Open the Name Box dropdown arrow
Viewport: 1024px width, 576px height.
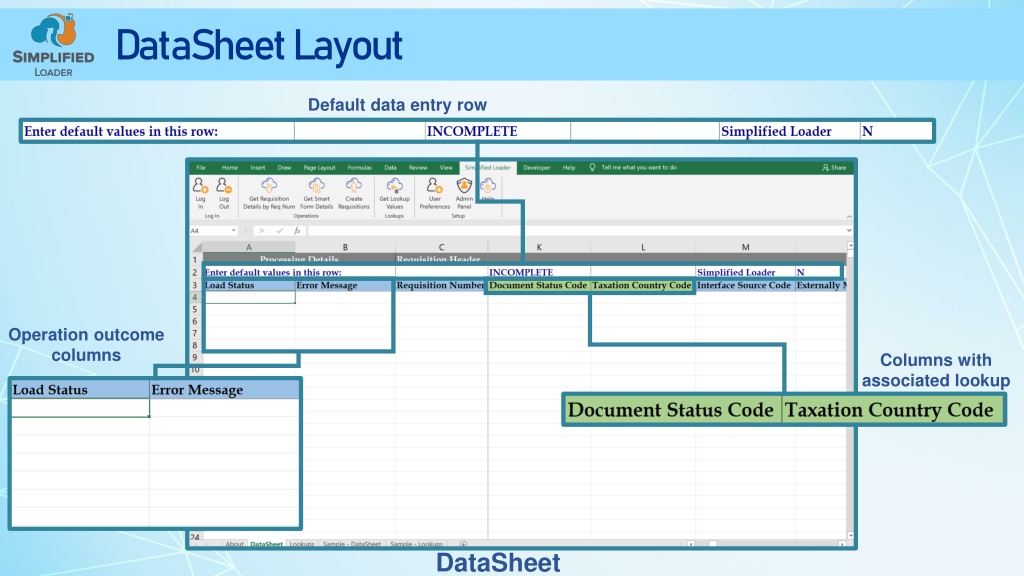(x=233, y=231)
